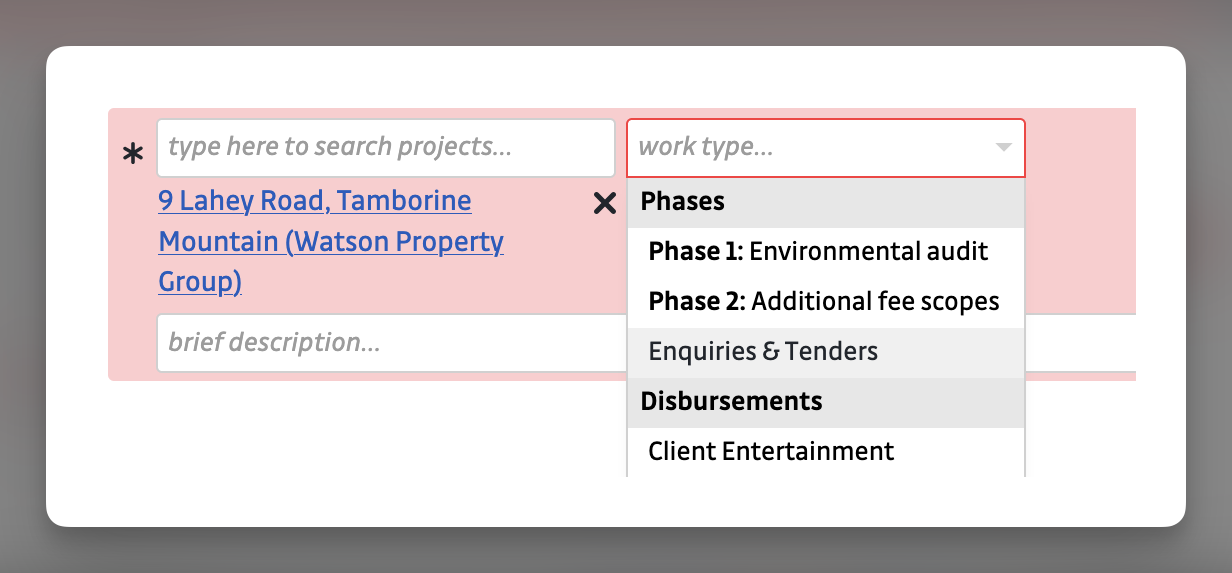The width and height of the screenshot is (1232, 573).
Task: Select Client Entertainment disbursement option
Action: pyautogui.click(x=771, y=451)
